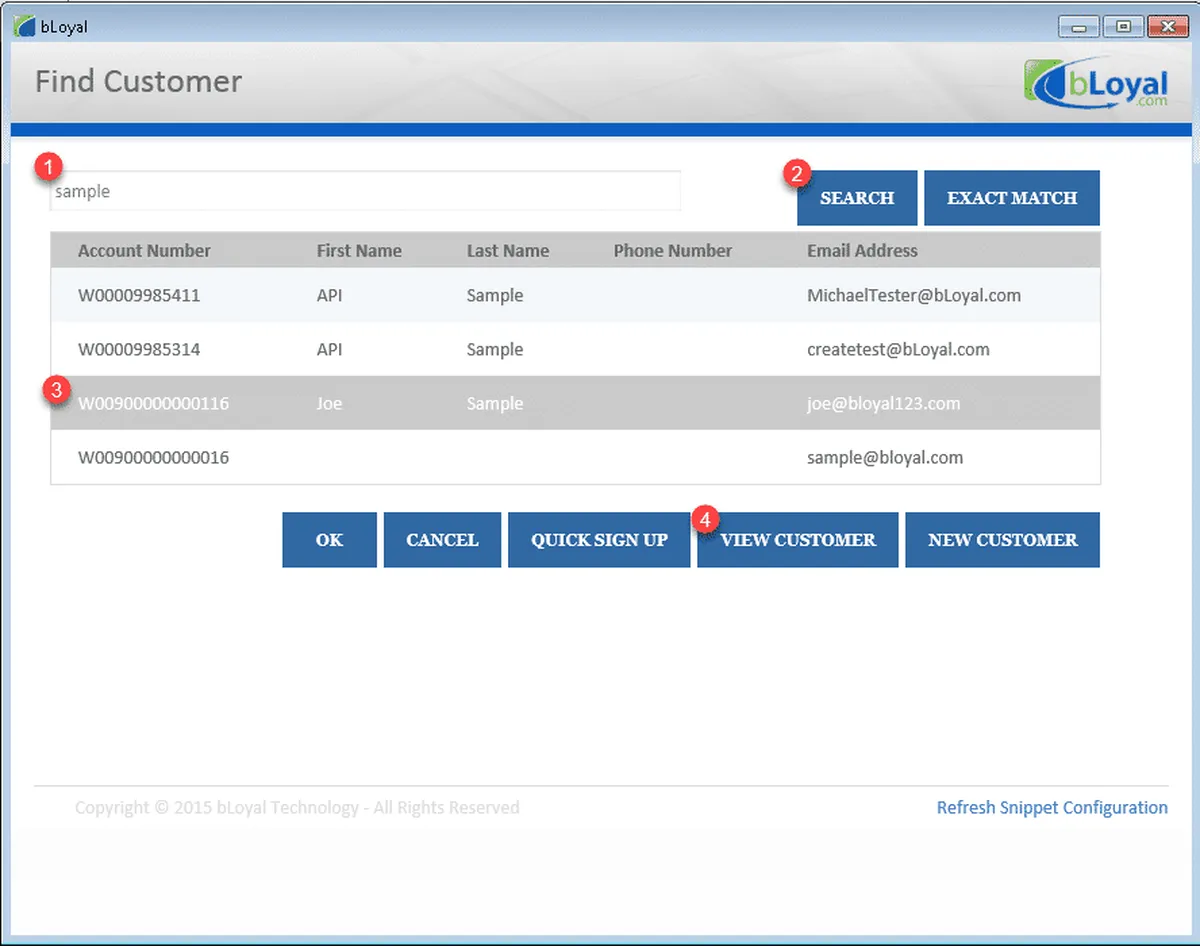The height and width of the screenshot is (946, 1200).
Task: Select the sample@bloyal.com customer row
Action: 575,458
